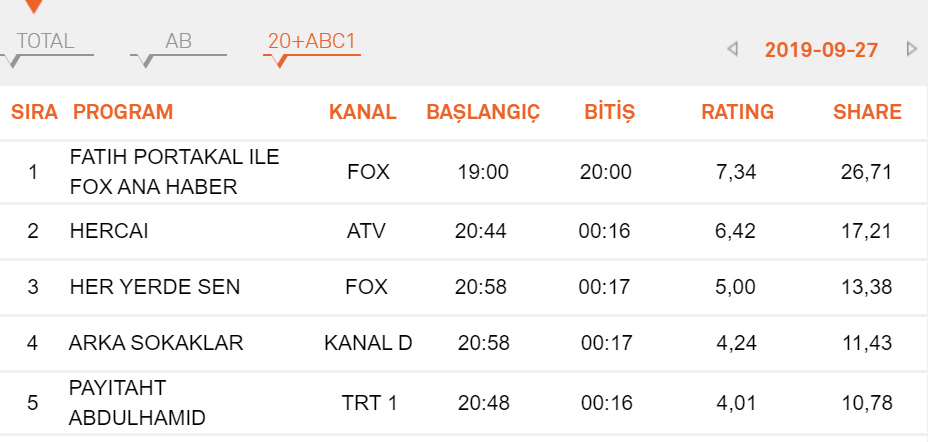
Task: Go to next date using right arrow
Action: pyautogui.click(x=911, y=49)
